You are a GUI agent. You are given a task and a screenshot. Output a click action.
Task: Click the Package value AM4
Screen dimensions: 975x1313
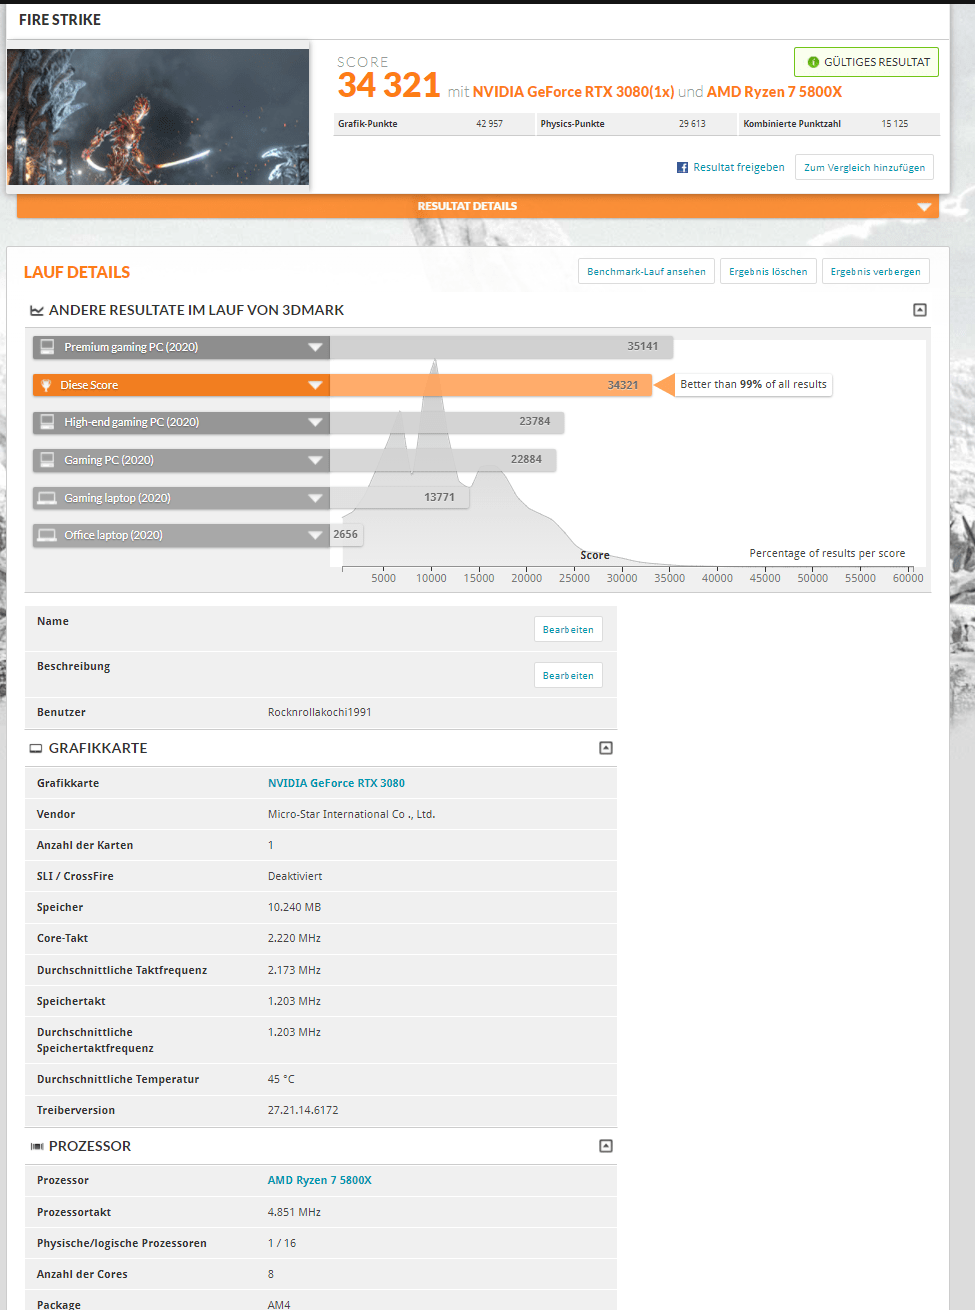point(279,1305)
